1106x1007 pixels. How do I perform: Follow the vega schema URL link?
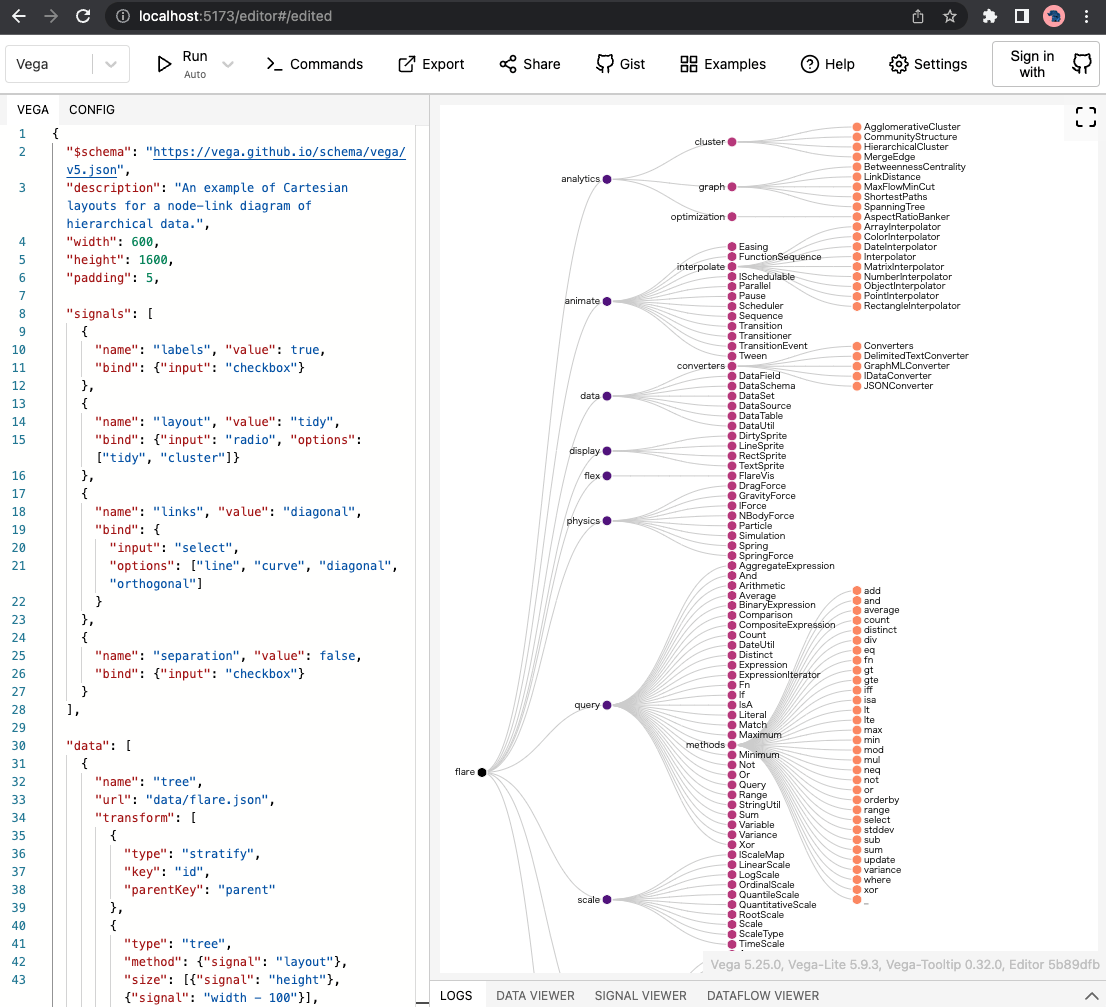pyautogui.click(x=279, y=152)
